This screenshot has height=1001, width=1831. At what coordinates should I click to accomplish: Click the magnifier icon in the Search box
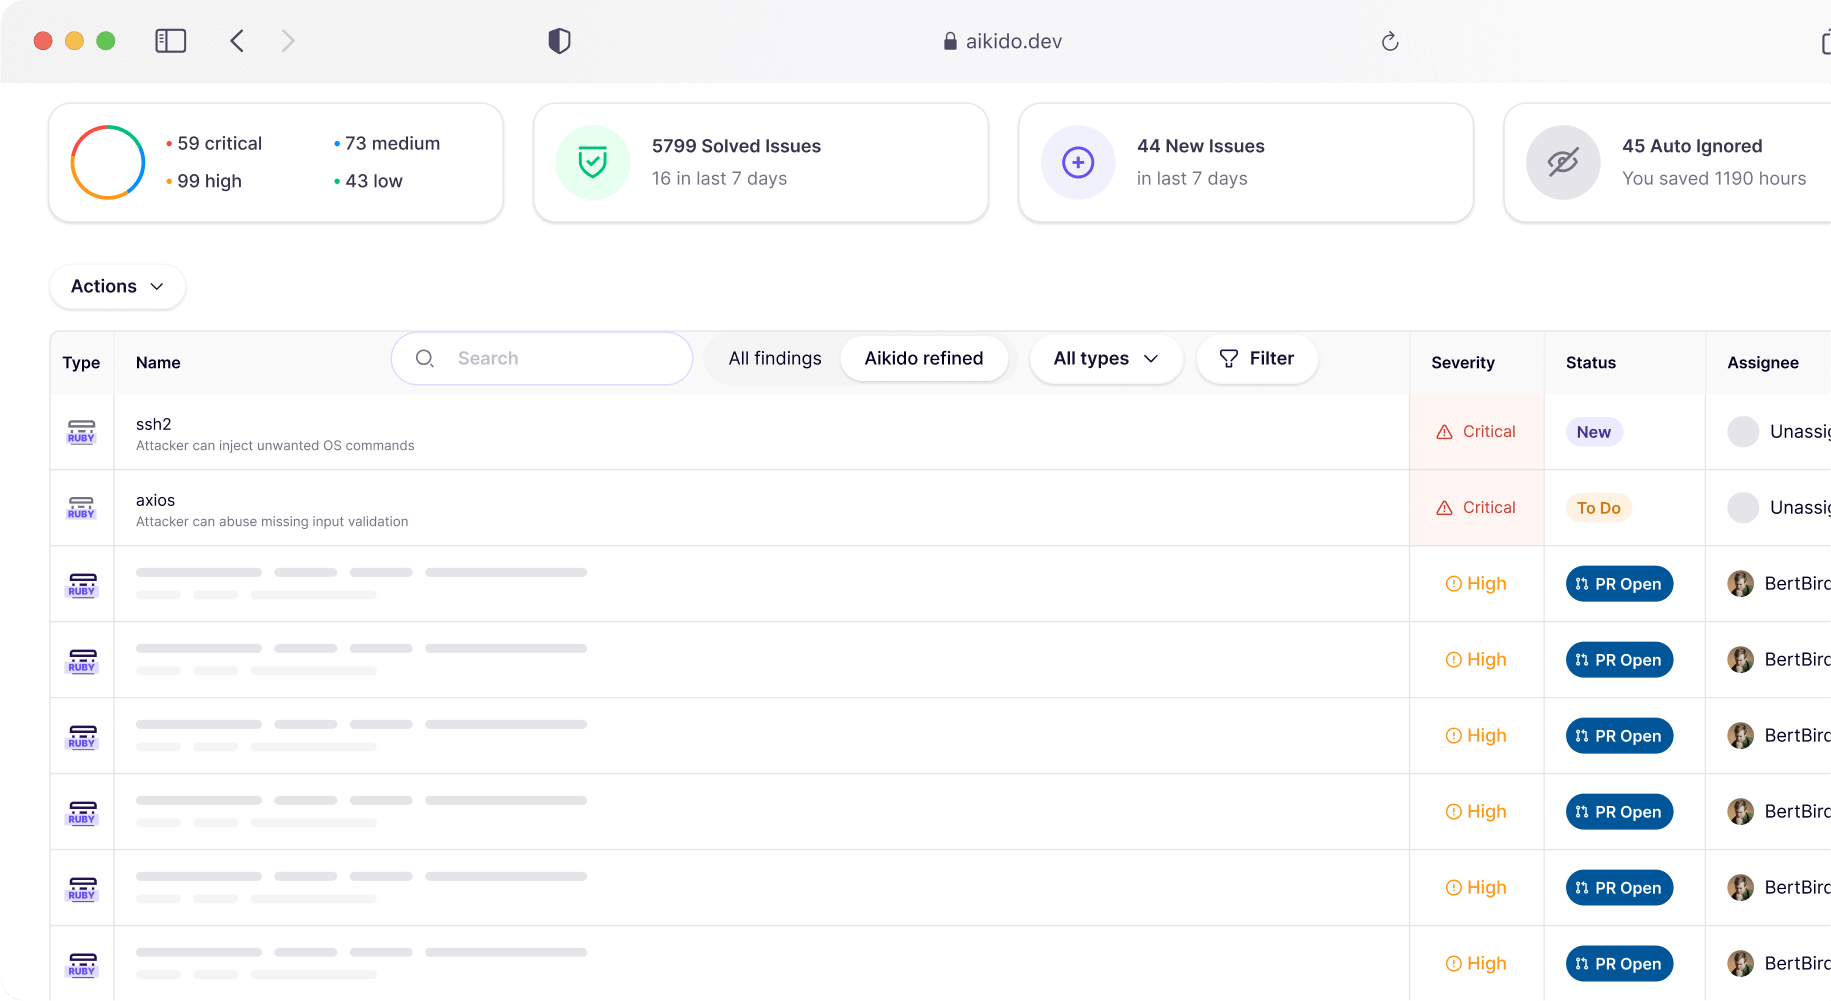(x=425, y=358)
